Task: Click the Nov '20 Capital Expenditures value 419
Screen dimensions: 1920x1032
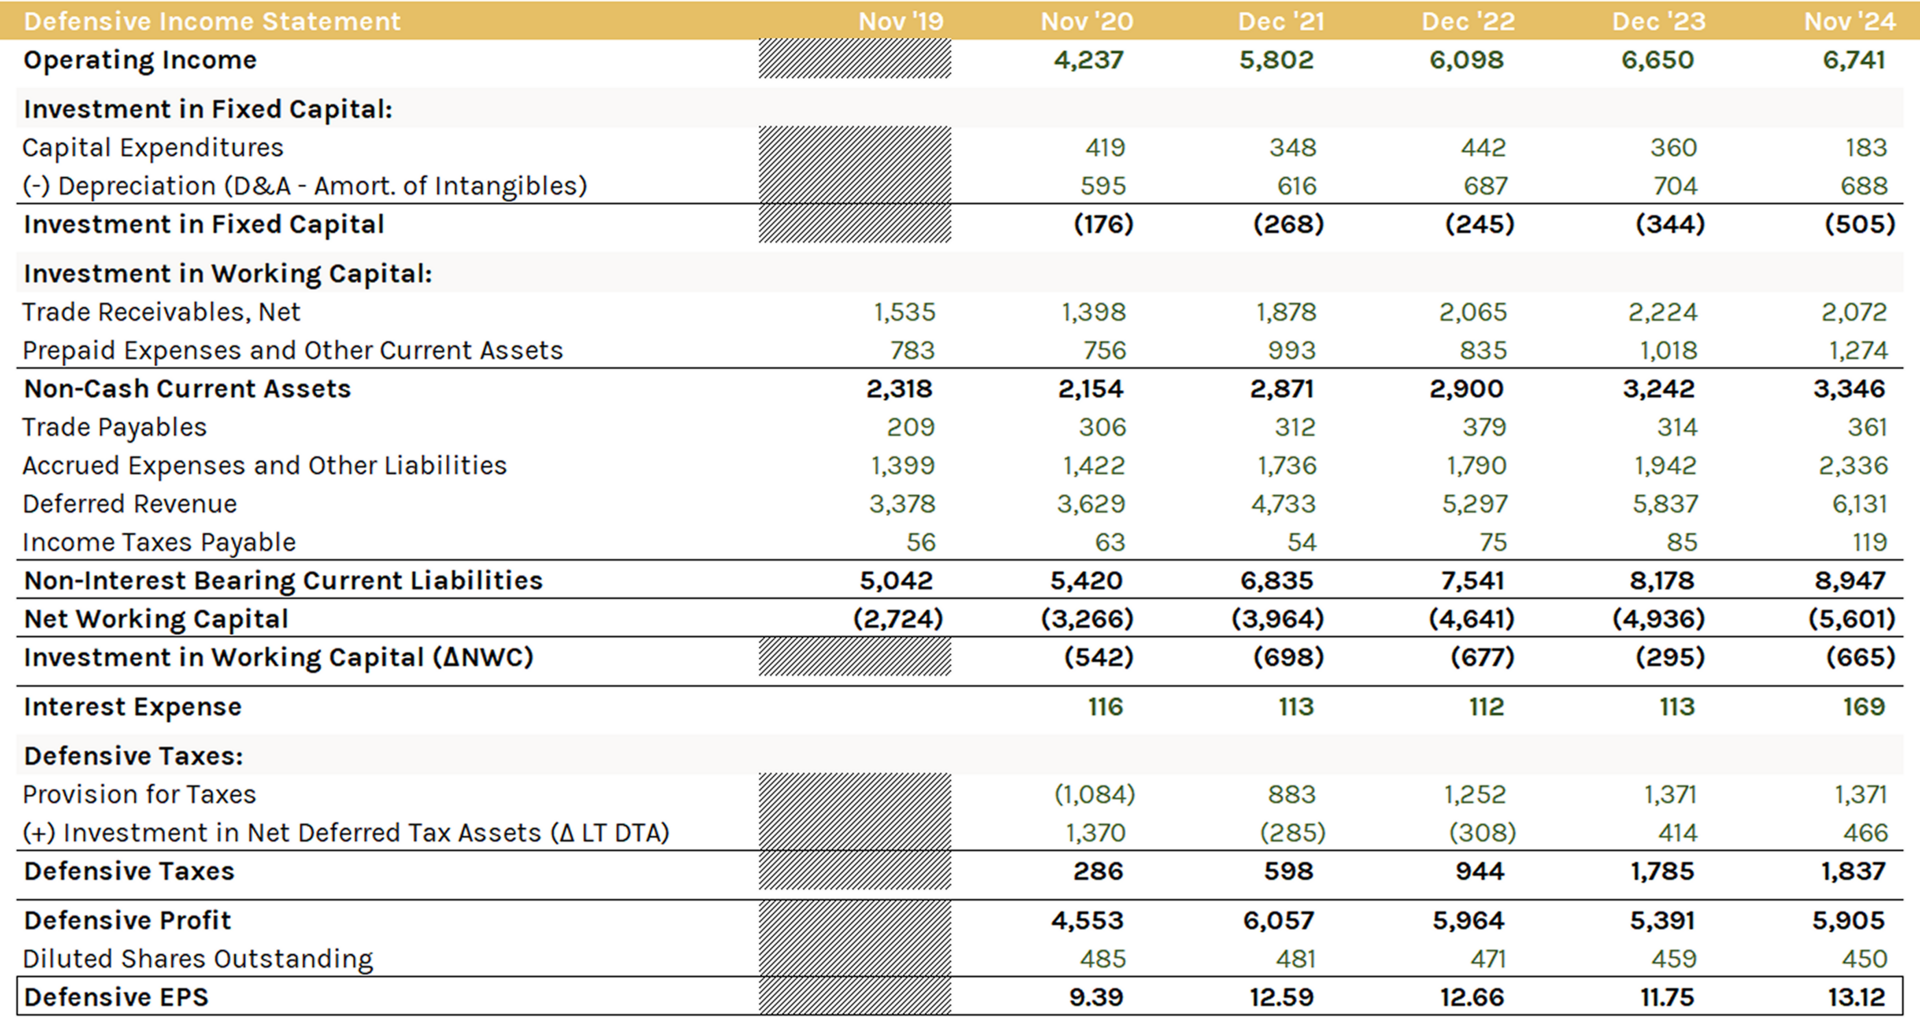Action: (x=1104, y=148)
